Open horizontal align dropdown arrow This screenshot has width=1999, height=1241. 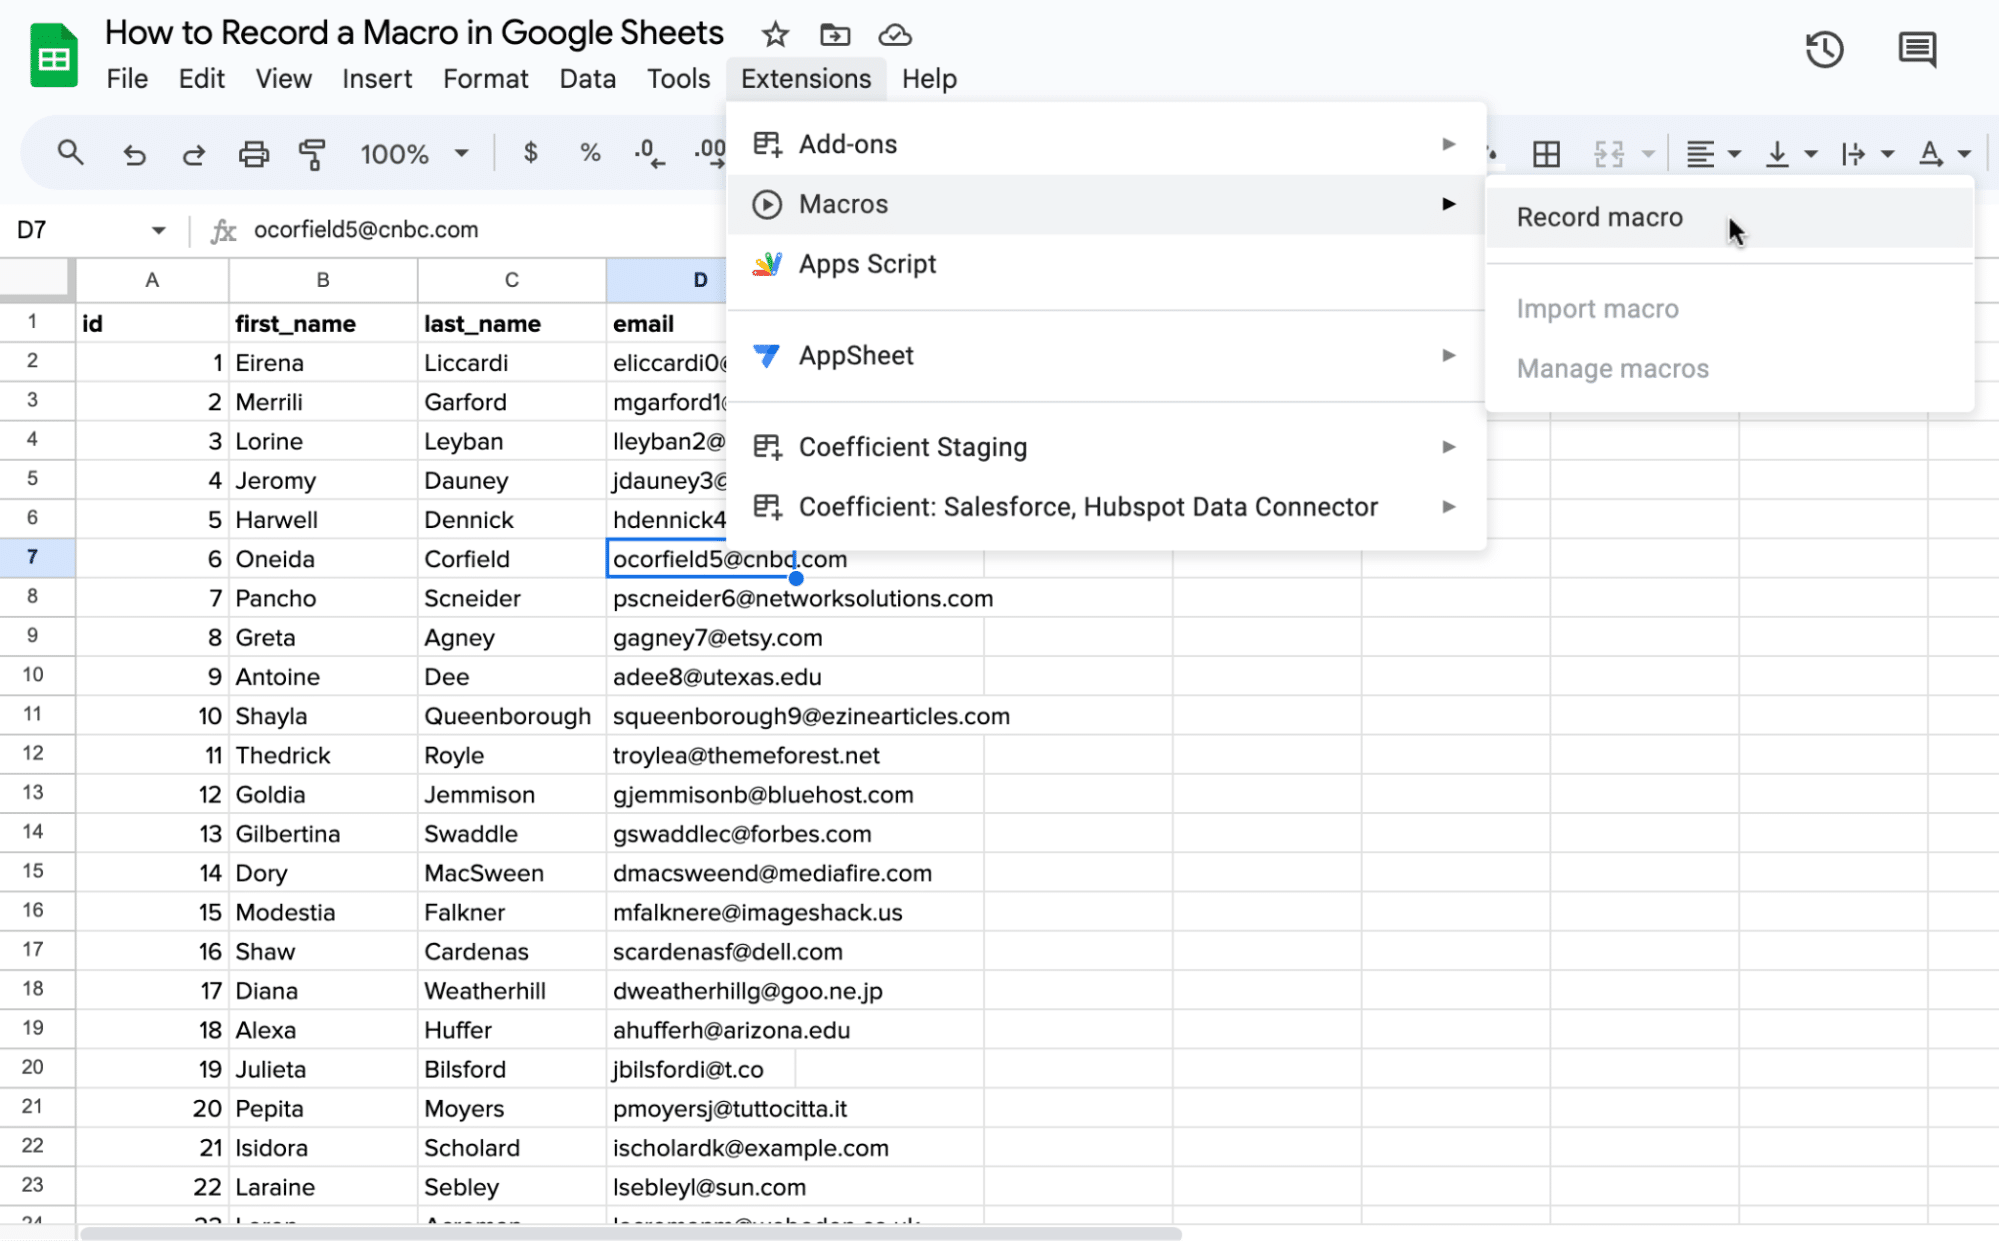point(1735,154)
